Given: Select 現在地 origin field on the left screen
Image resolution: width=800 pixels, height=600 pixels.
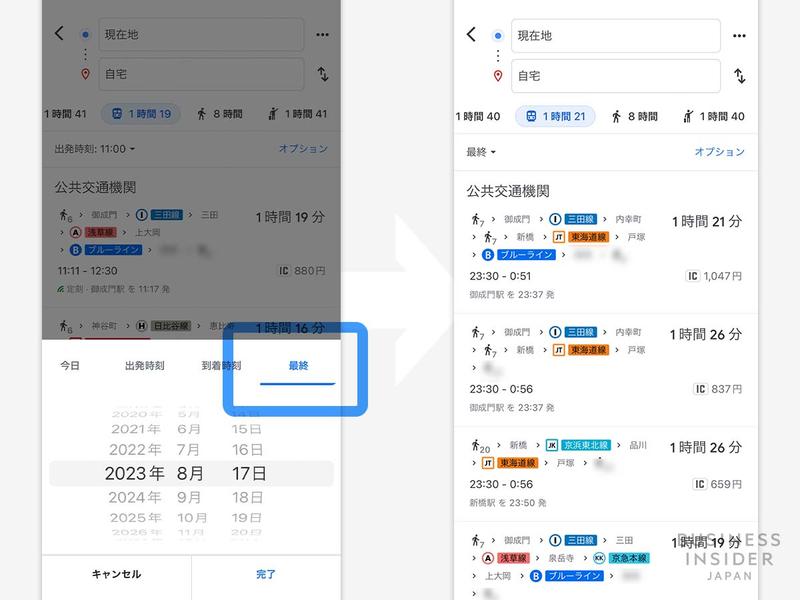Looking at the screenshot, I should [x=201, y=35].
